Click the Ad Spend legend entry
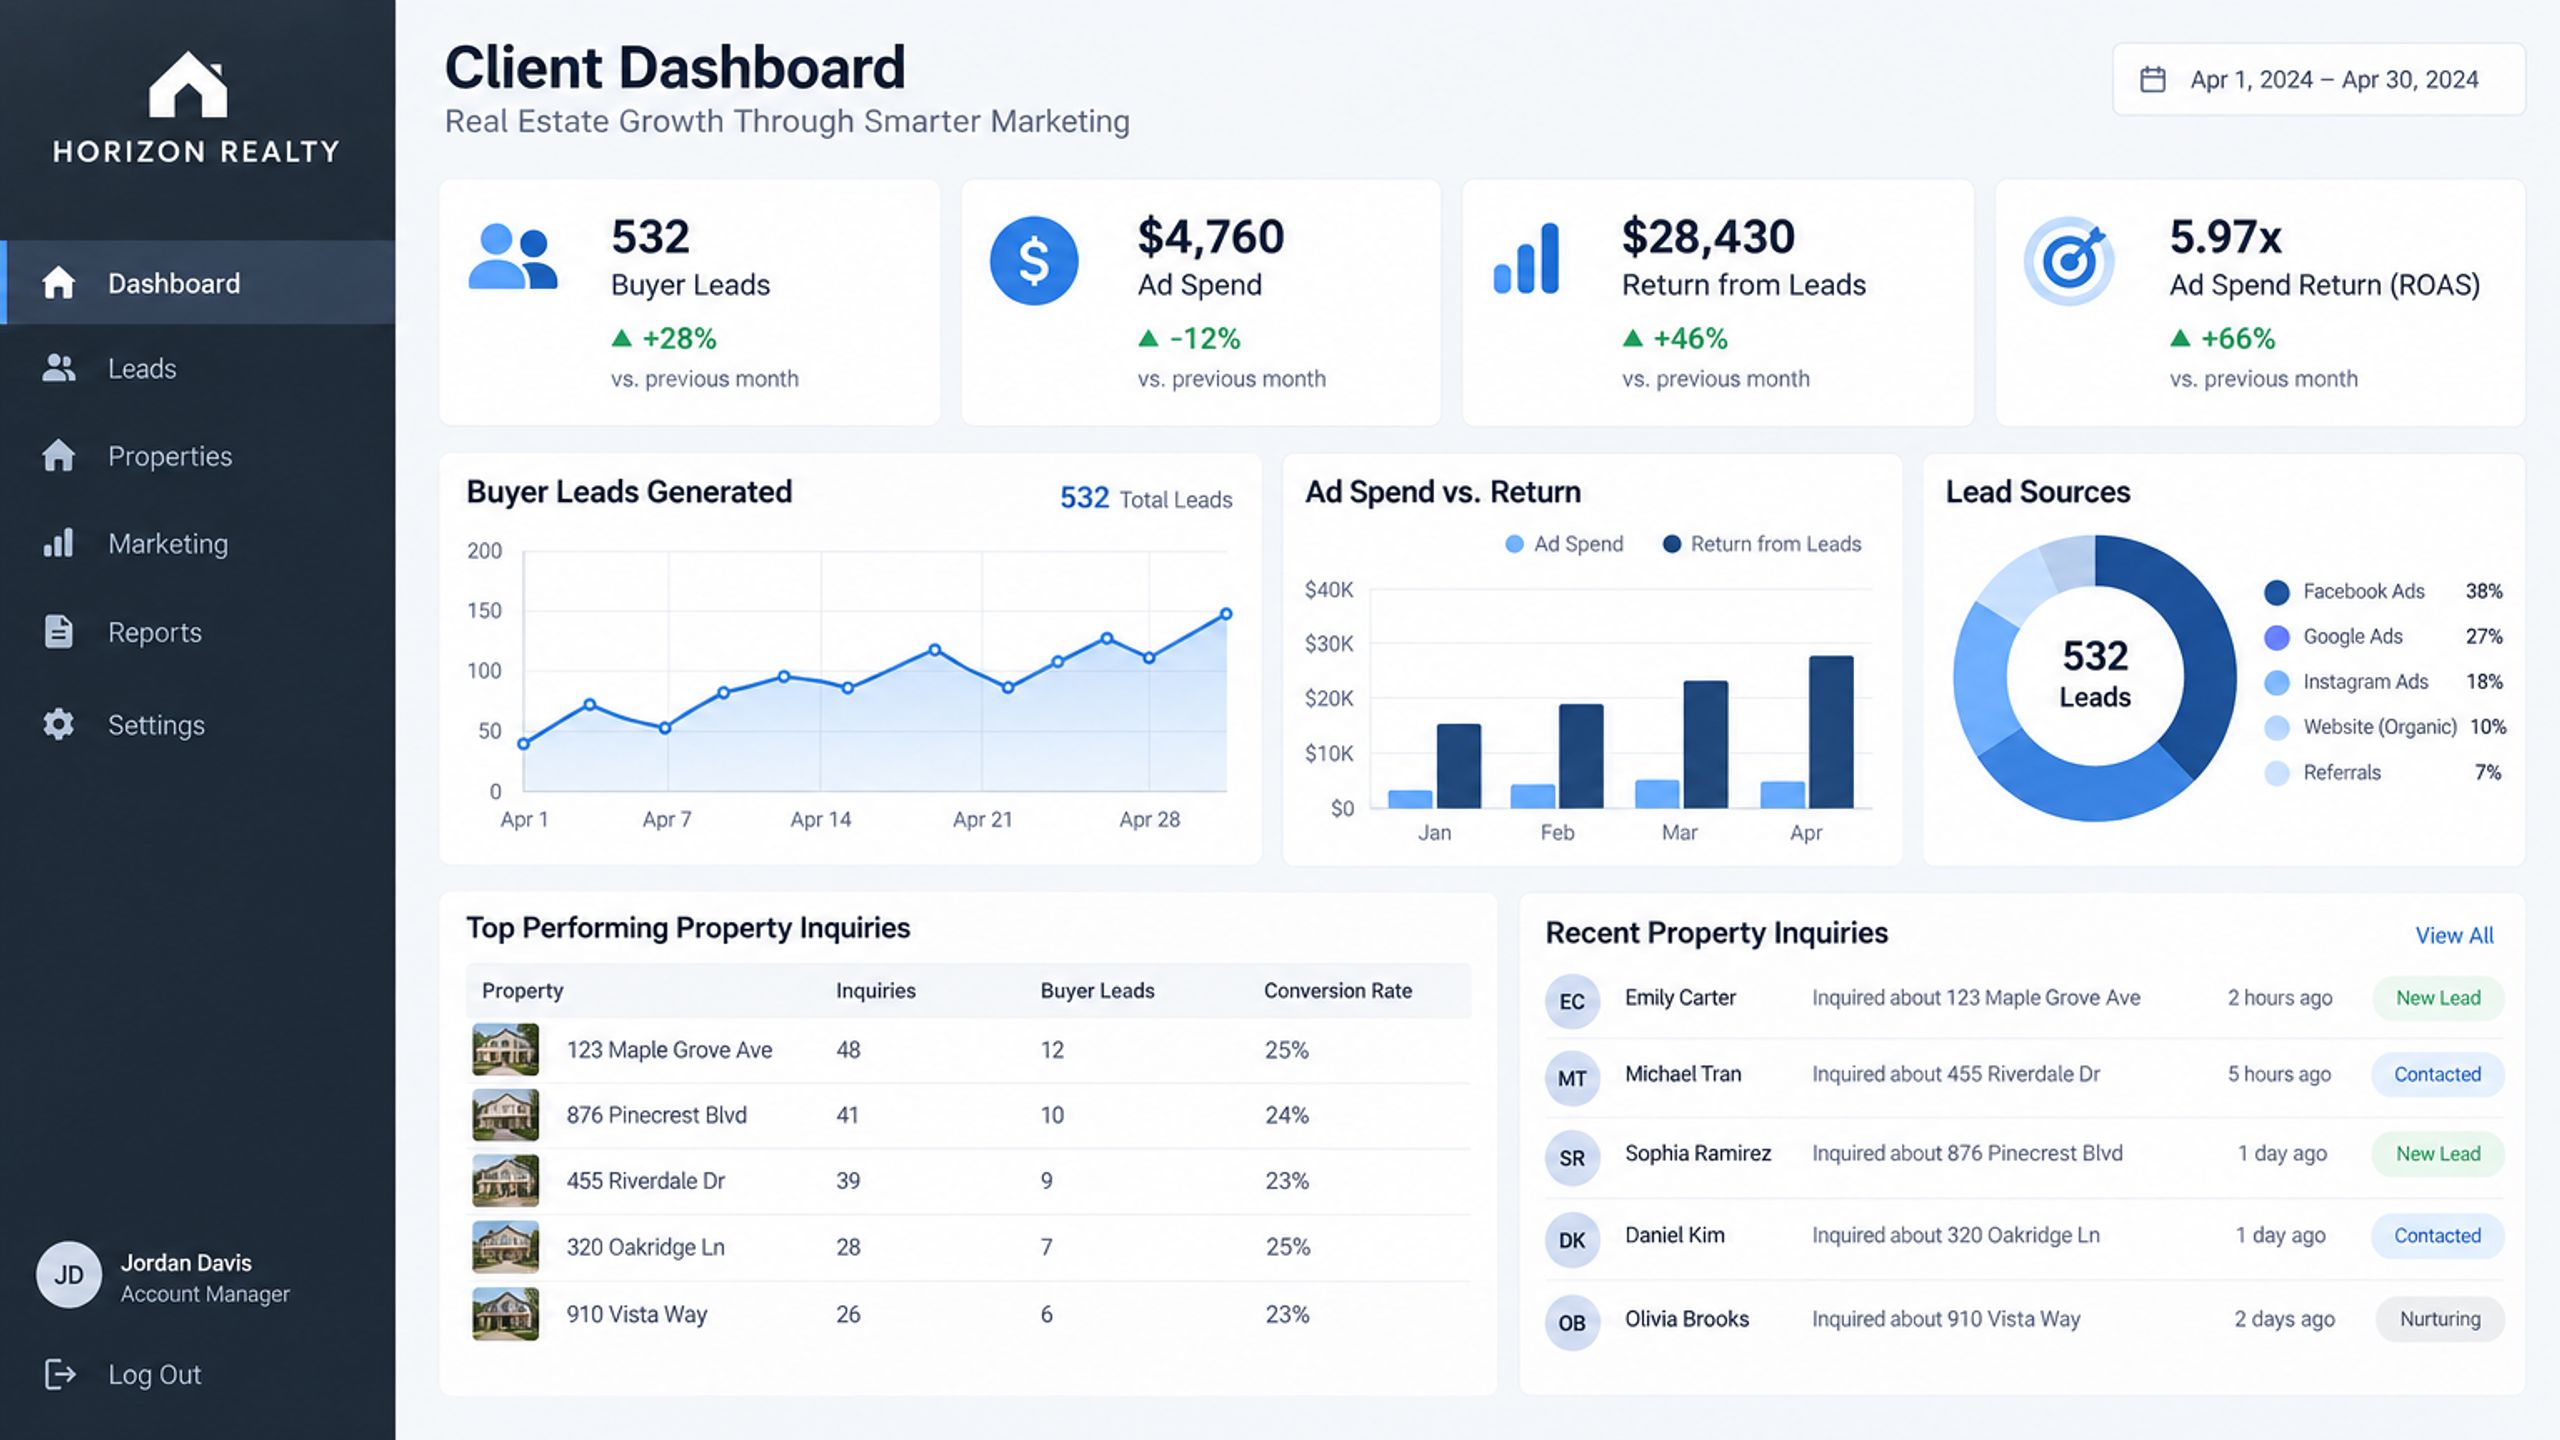Image resolution: width=2560 pixels, height=1440 pixels. (1564, 544)
